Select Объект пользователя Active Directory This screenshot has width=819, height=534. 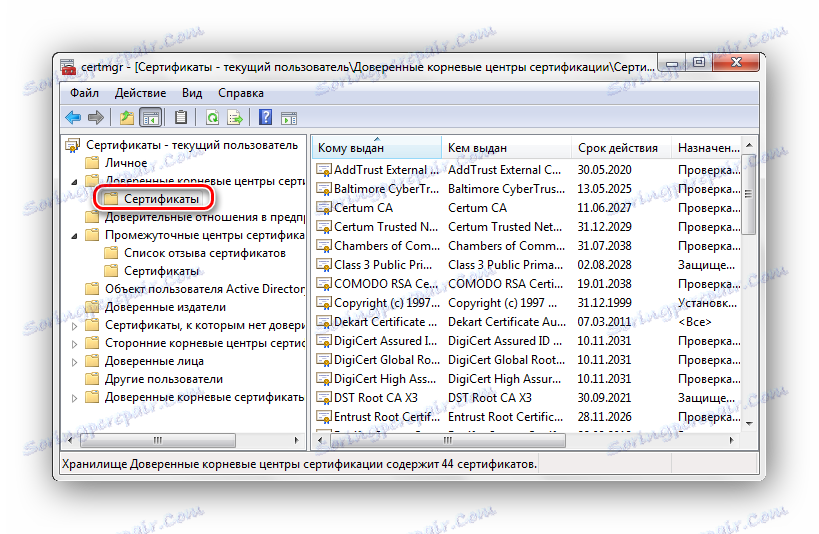click(x=204, y=289)
